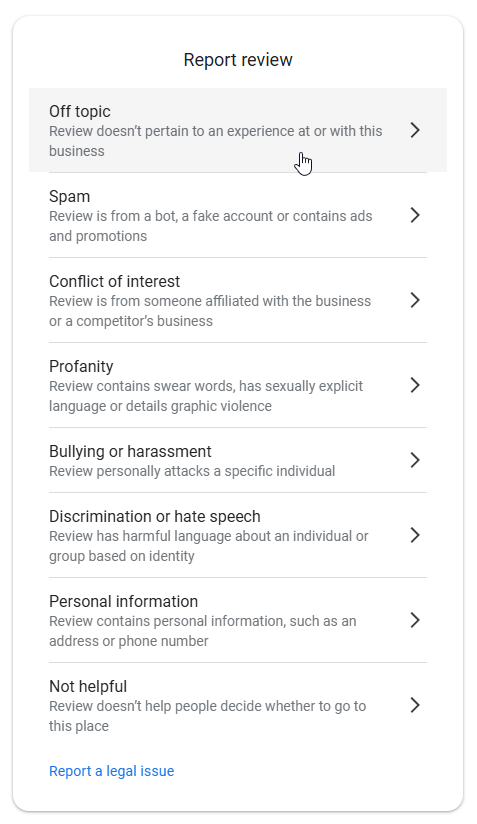
Task: Open the Report a legal issue link
Action: (x=111, y=771)
